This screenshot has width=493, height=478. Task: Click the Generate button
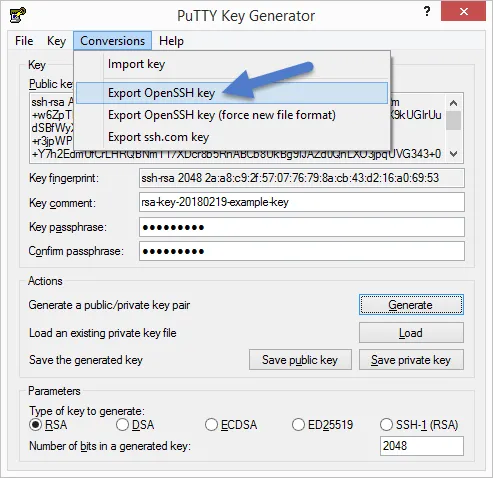pos(411,305)
